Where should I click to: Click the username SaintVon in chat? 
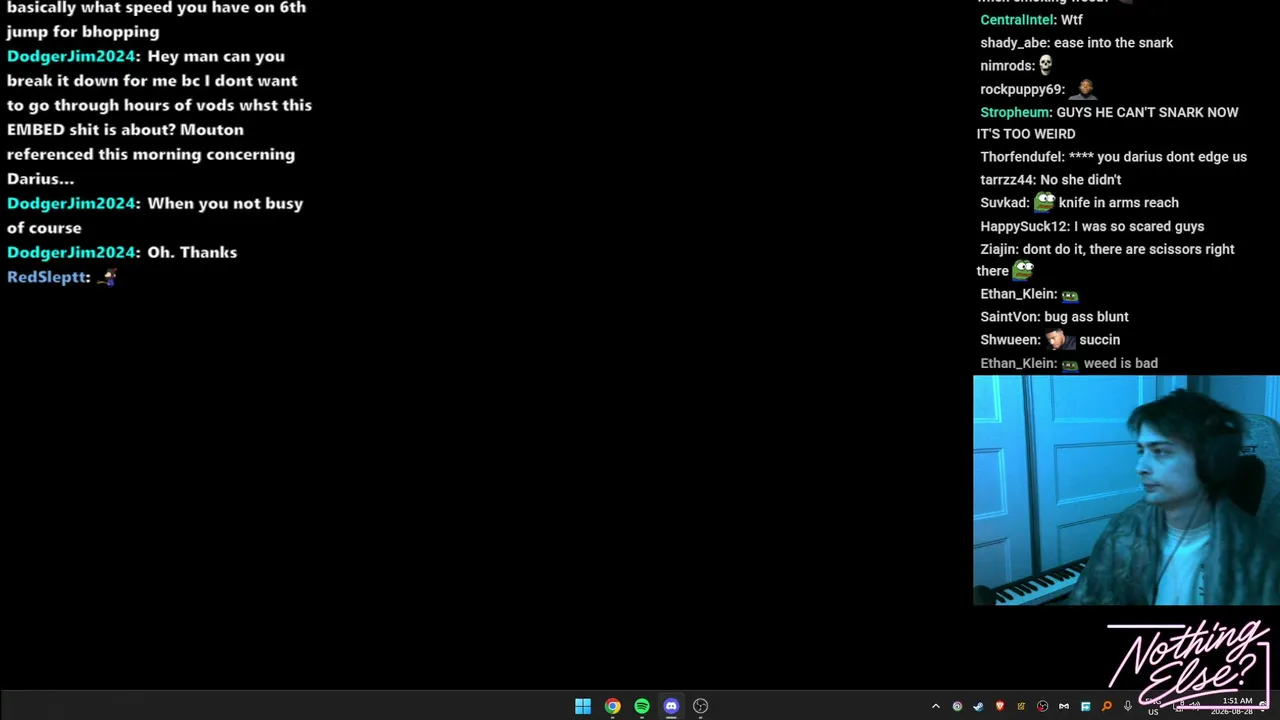1009,317
